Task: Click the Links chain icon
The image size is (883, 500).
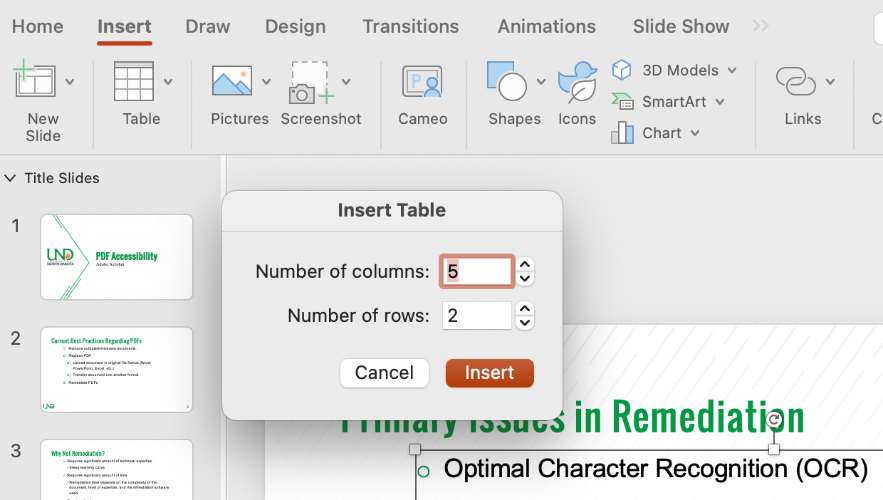Action: [795, 81]
